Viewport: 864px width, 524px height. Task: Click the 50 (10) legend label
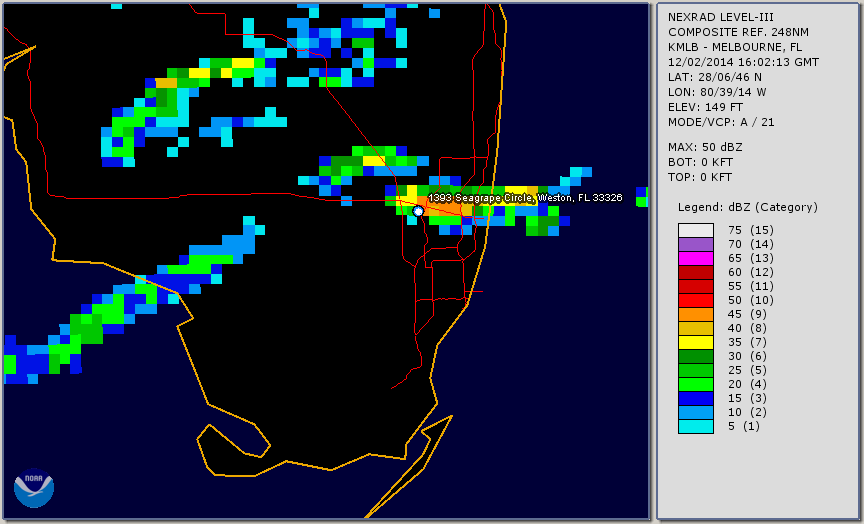click(x=750, y=300)
